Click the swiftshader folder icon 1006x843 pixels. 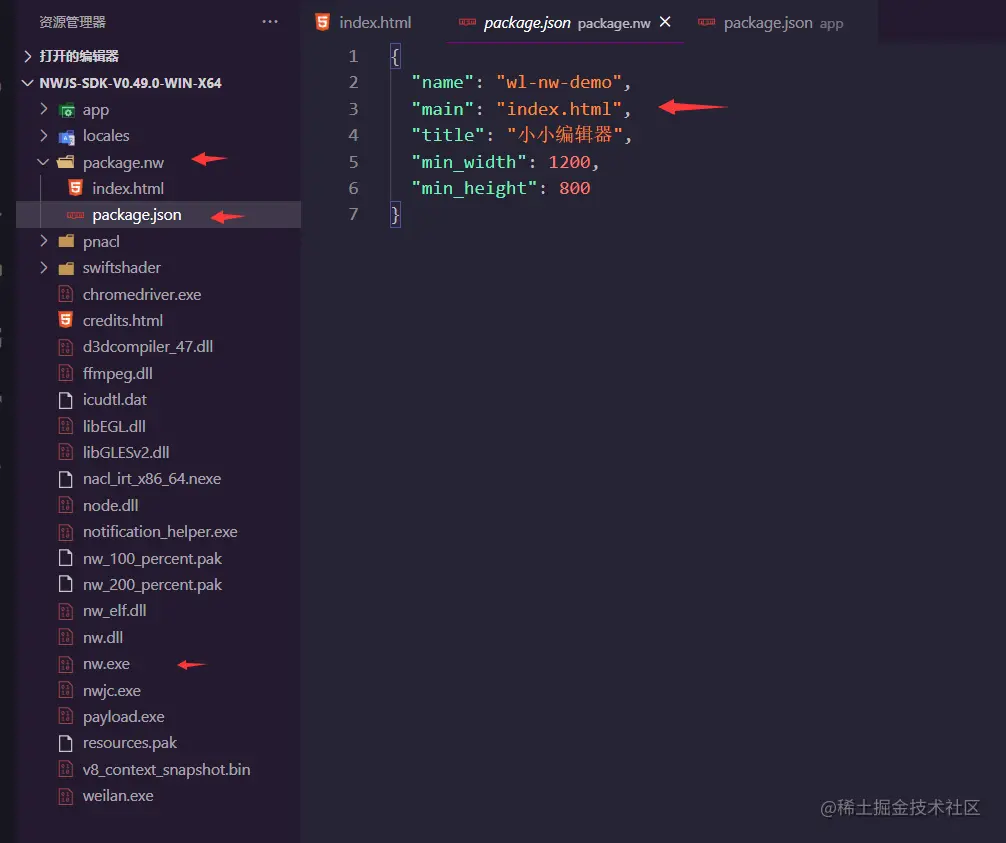(x=66, y=268)
